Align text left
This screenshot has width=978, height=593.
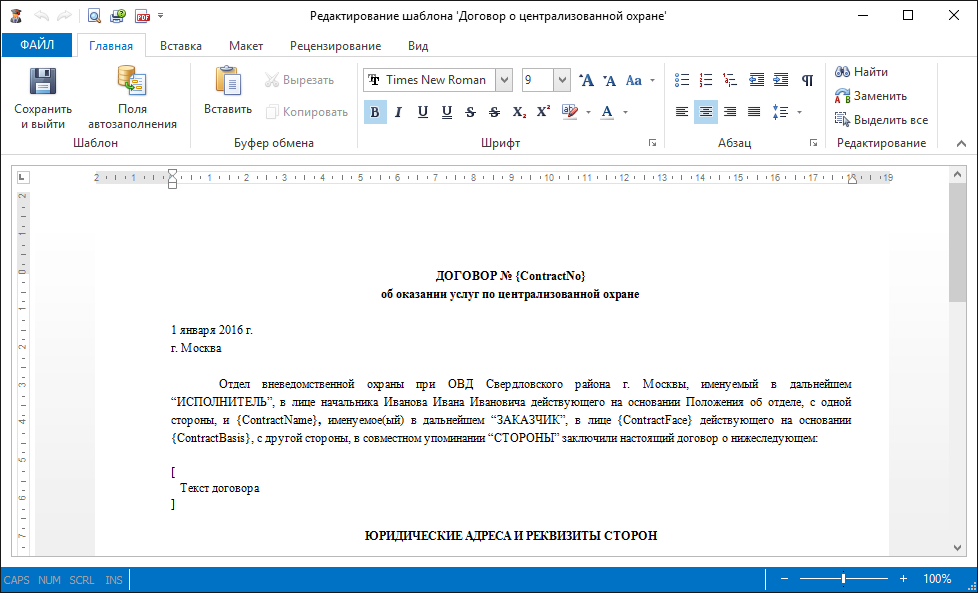pos(682,112)
